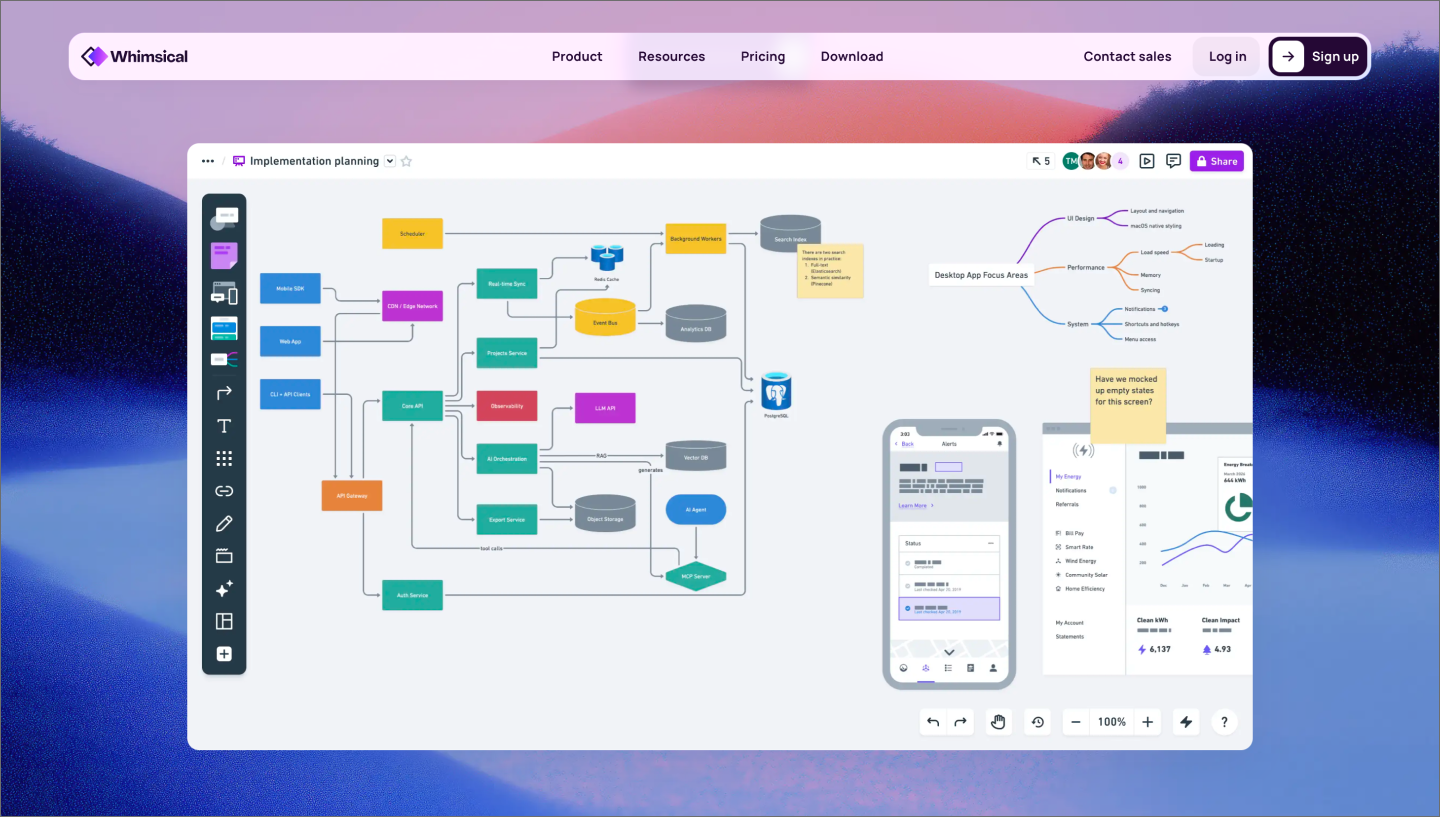Viewport: 1440px width, 817px height.
Task: Select the PostgreSQL database icon
Action: (776, 392)
